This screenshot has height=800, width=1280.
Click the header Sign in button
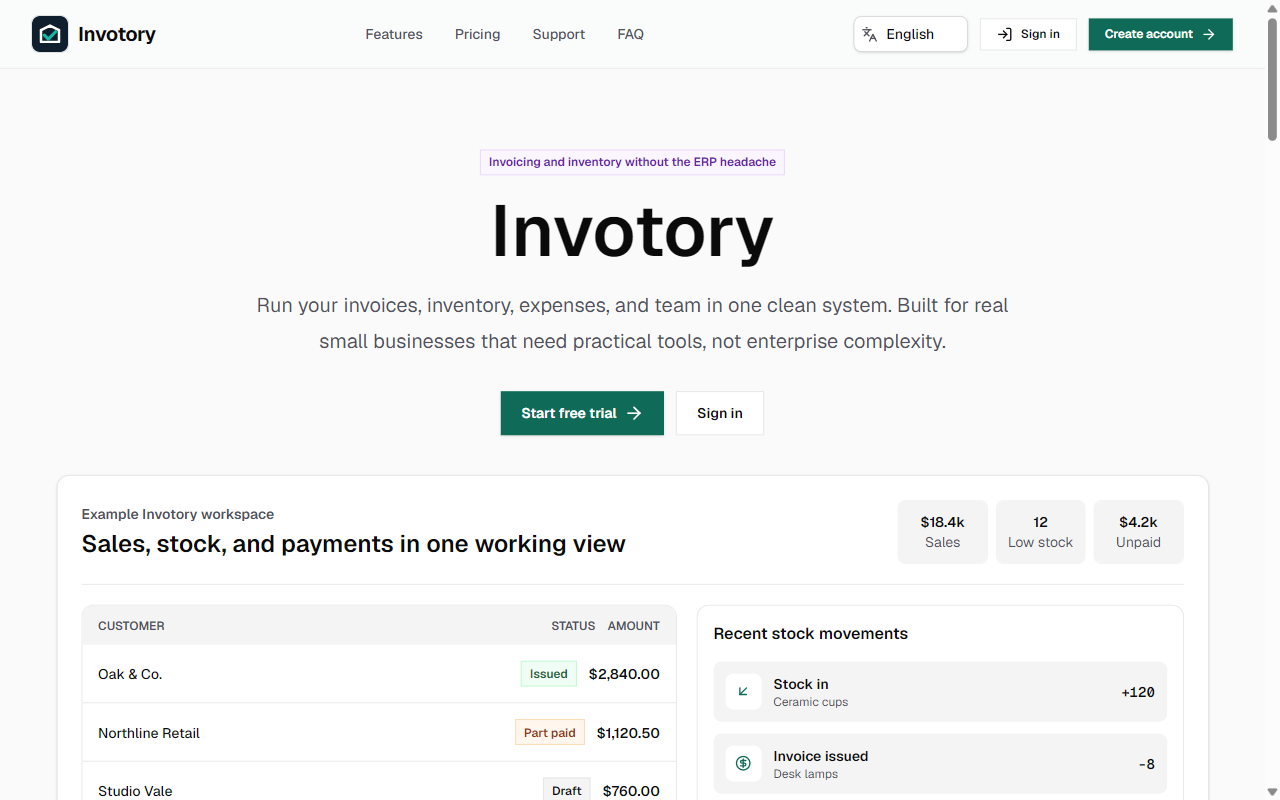tap(1028, 34)
